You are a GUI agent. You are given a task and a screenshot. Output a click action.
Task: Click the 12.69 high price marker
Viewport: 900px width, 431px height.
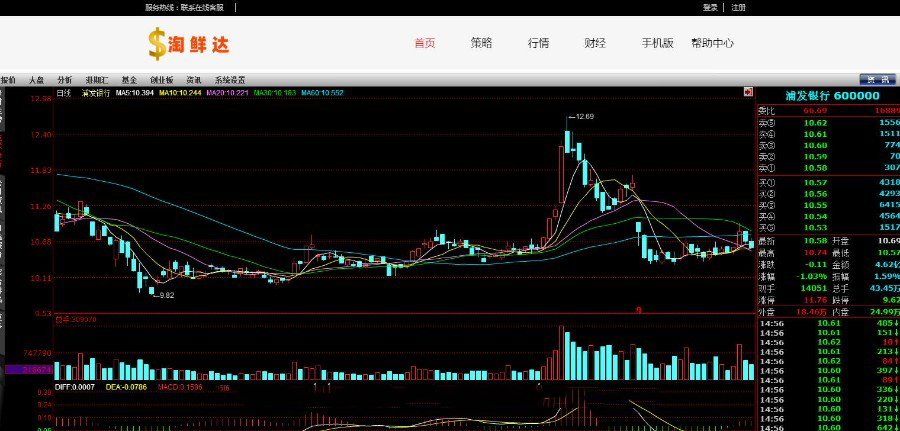[584, 117]
